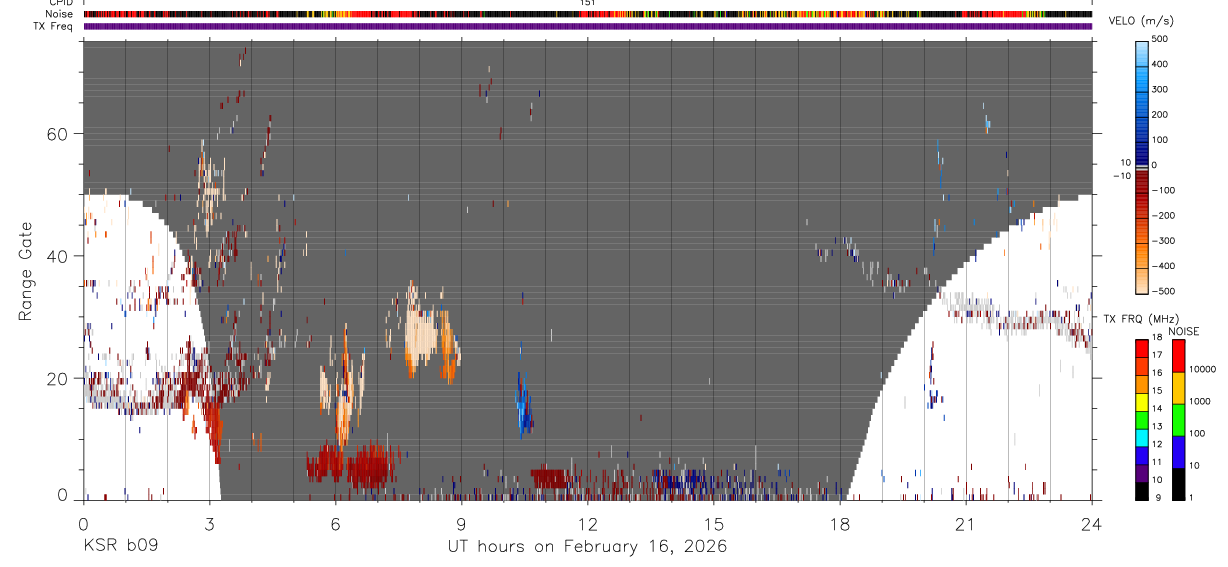The image size is (1228, 567).
Task: Click the pale orange bottom of the velocity scale
Action: pyautogui.click(x=1142, y=279)
